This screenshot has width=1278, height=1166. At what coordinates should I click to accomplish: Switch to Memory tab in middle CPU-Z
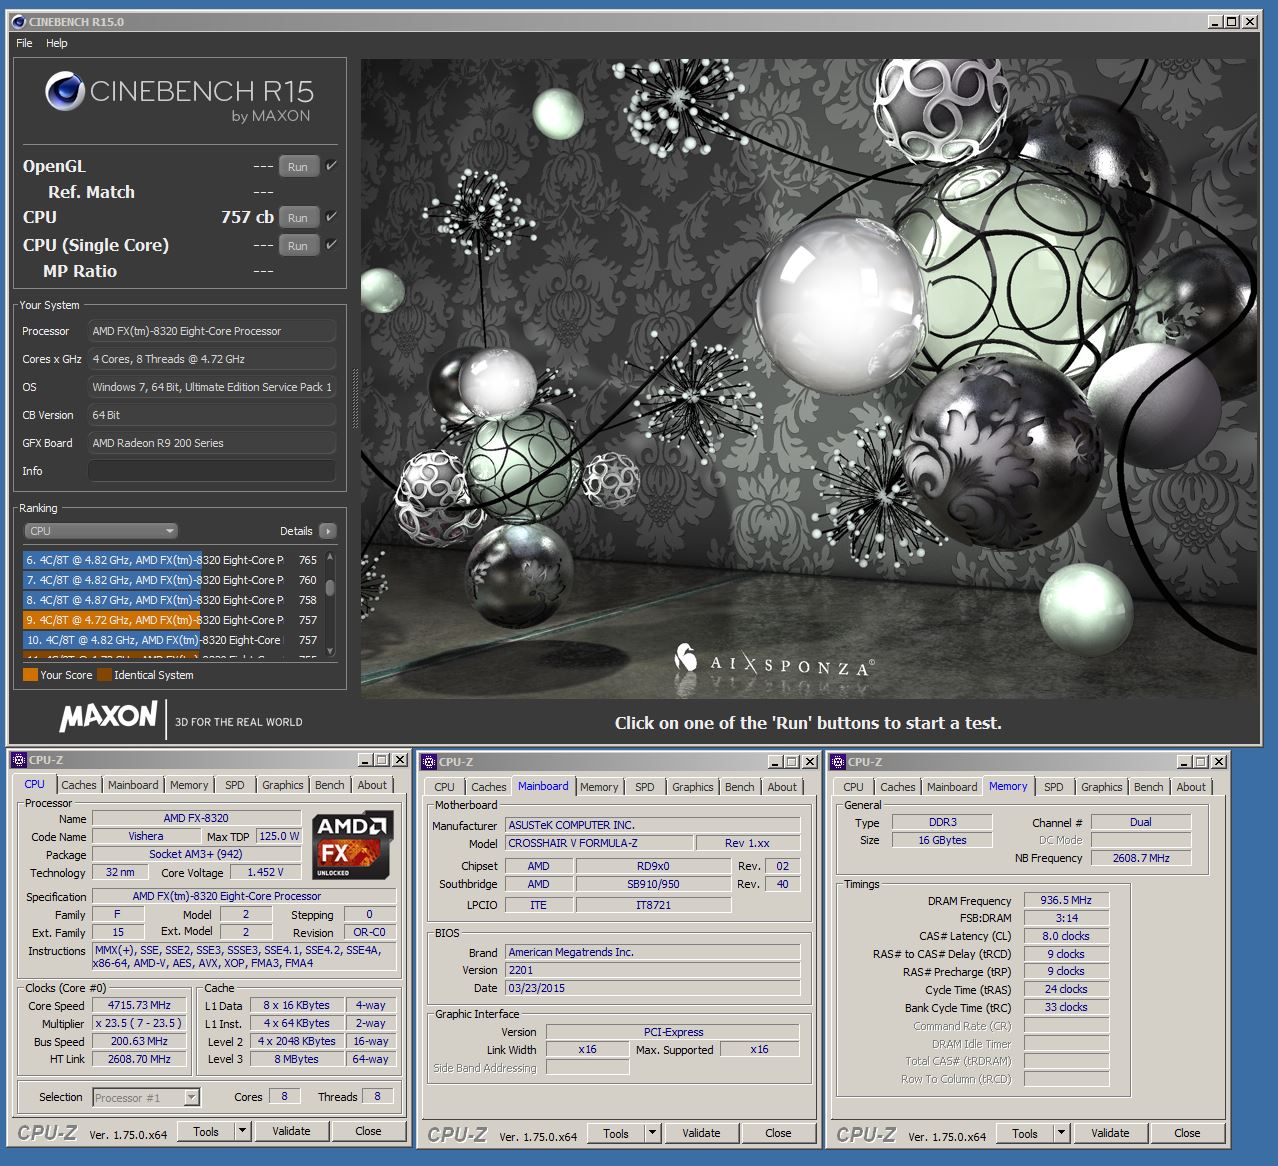599,787
